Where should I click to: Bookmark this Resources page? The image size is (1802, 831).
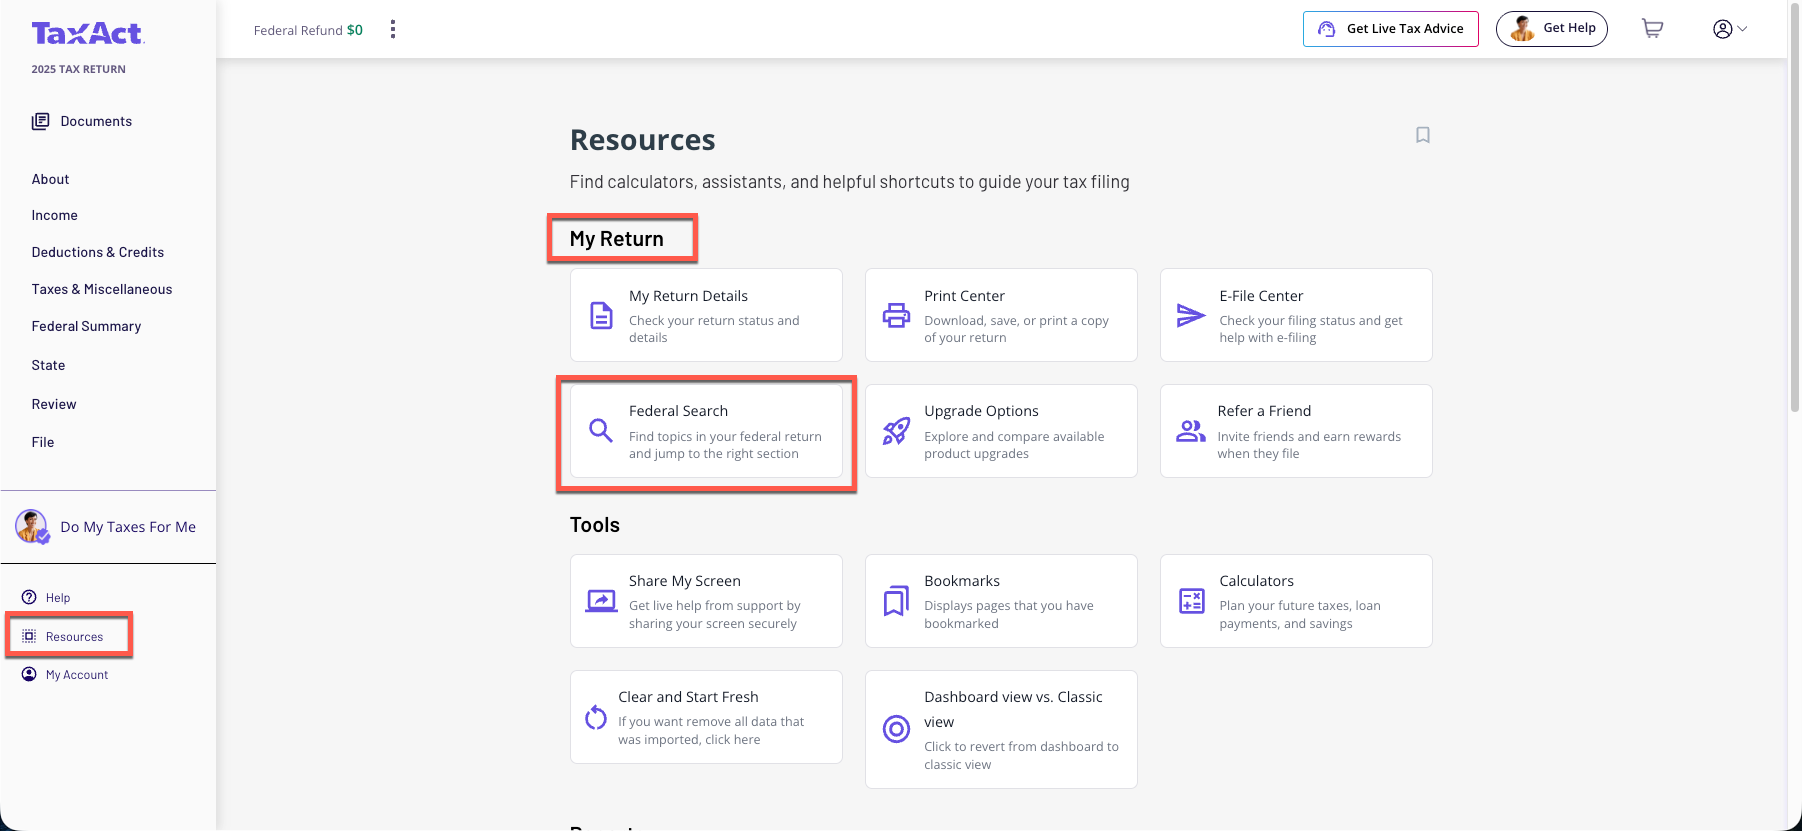point(1422,135)
